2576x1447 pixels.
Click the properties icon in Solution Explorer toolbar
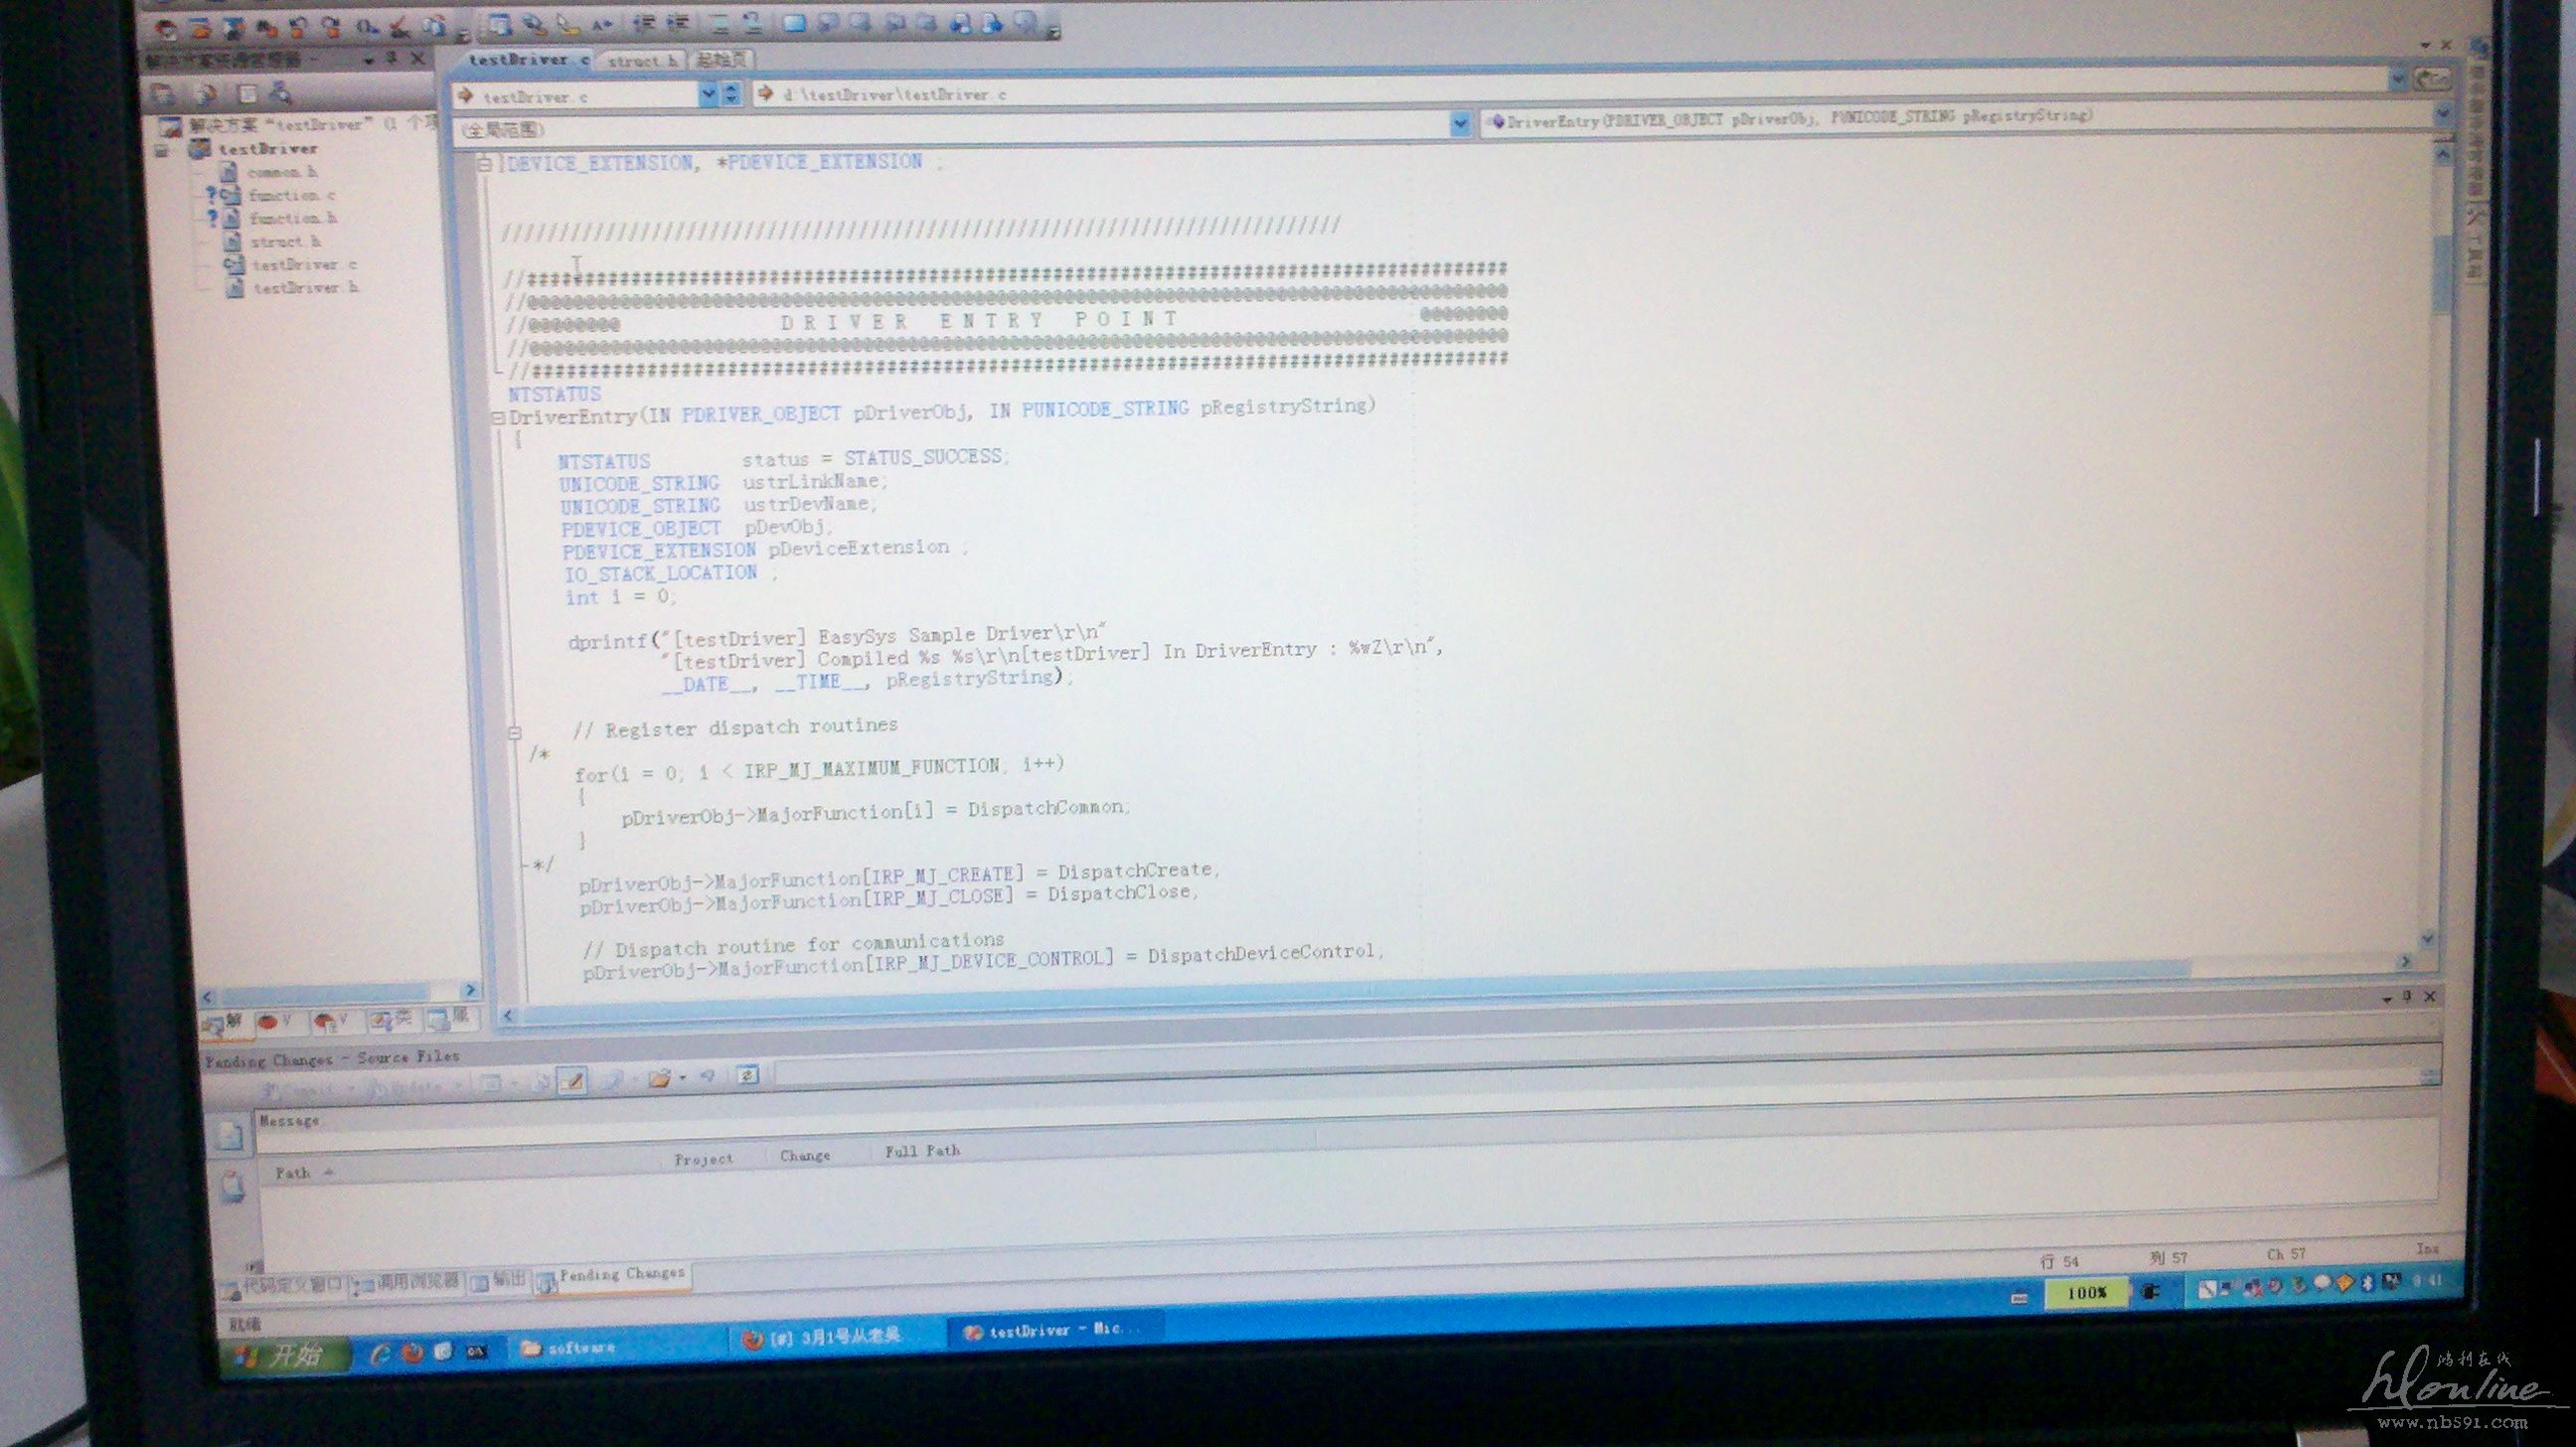(x=164, y=95)
